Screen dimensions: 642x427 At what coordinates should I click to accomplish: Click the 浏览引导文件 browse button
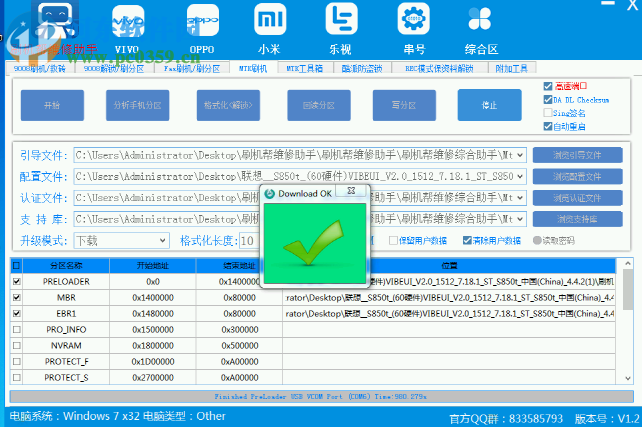click(x=577, y=155)
